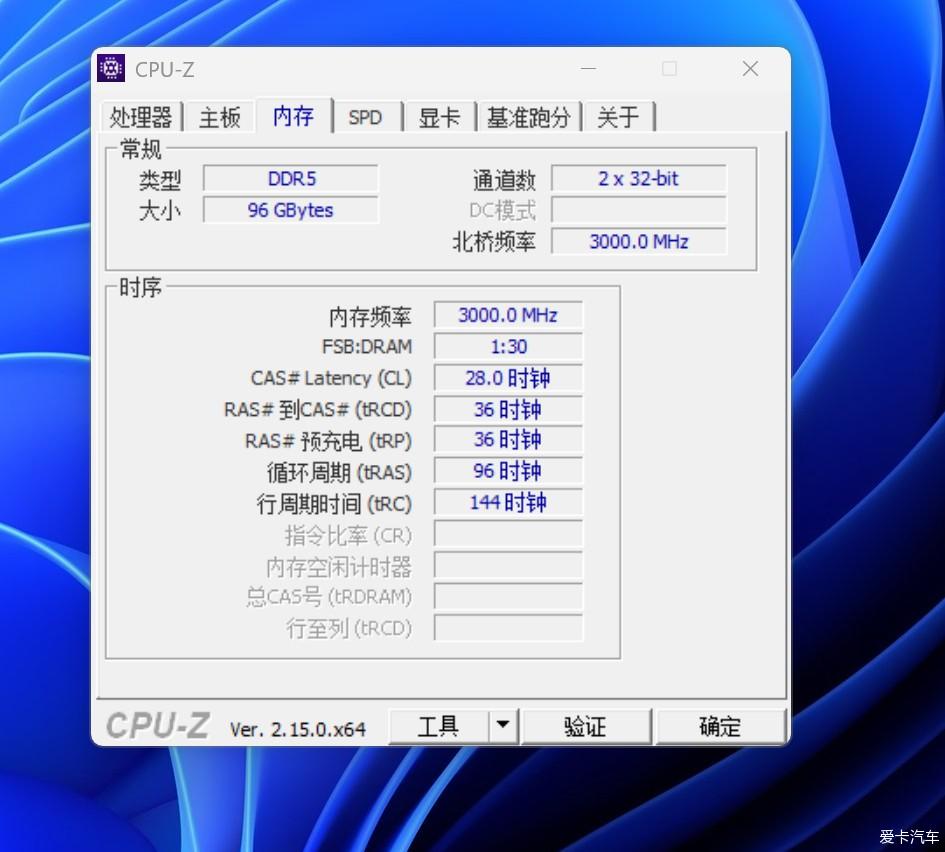The image size is (945, 852).
Task: Click the 类型 label
Action: 160,180
